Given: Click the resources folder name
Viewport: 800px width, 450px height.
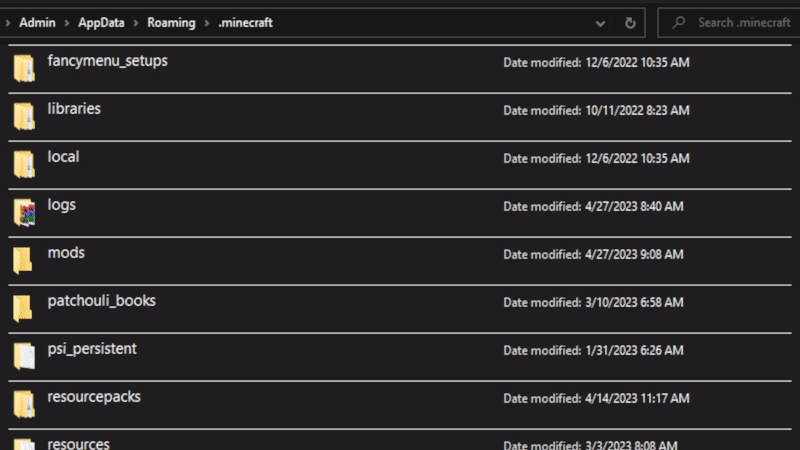Looking at the screenshot, I should pos(78,443).
